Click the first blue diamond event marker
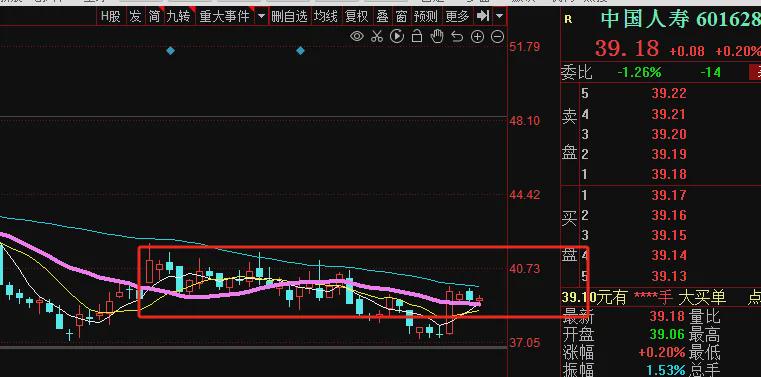 170,50
